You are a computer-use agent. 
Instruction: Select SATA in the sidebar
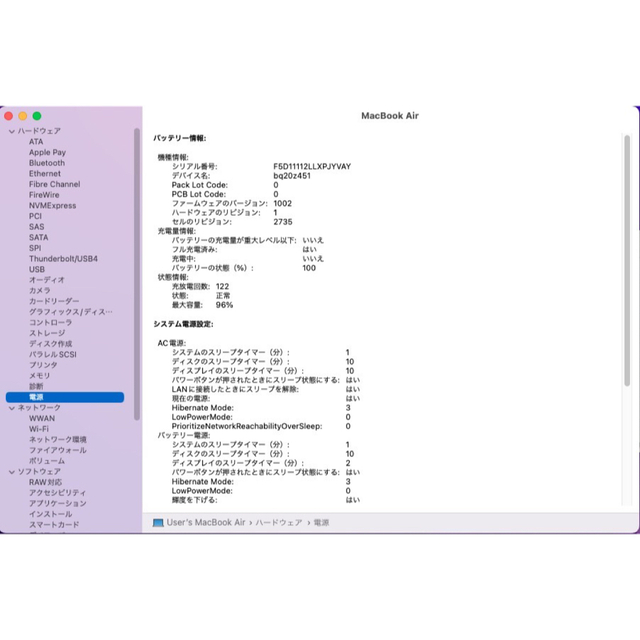pos(38,237)
